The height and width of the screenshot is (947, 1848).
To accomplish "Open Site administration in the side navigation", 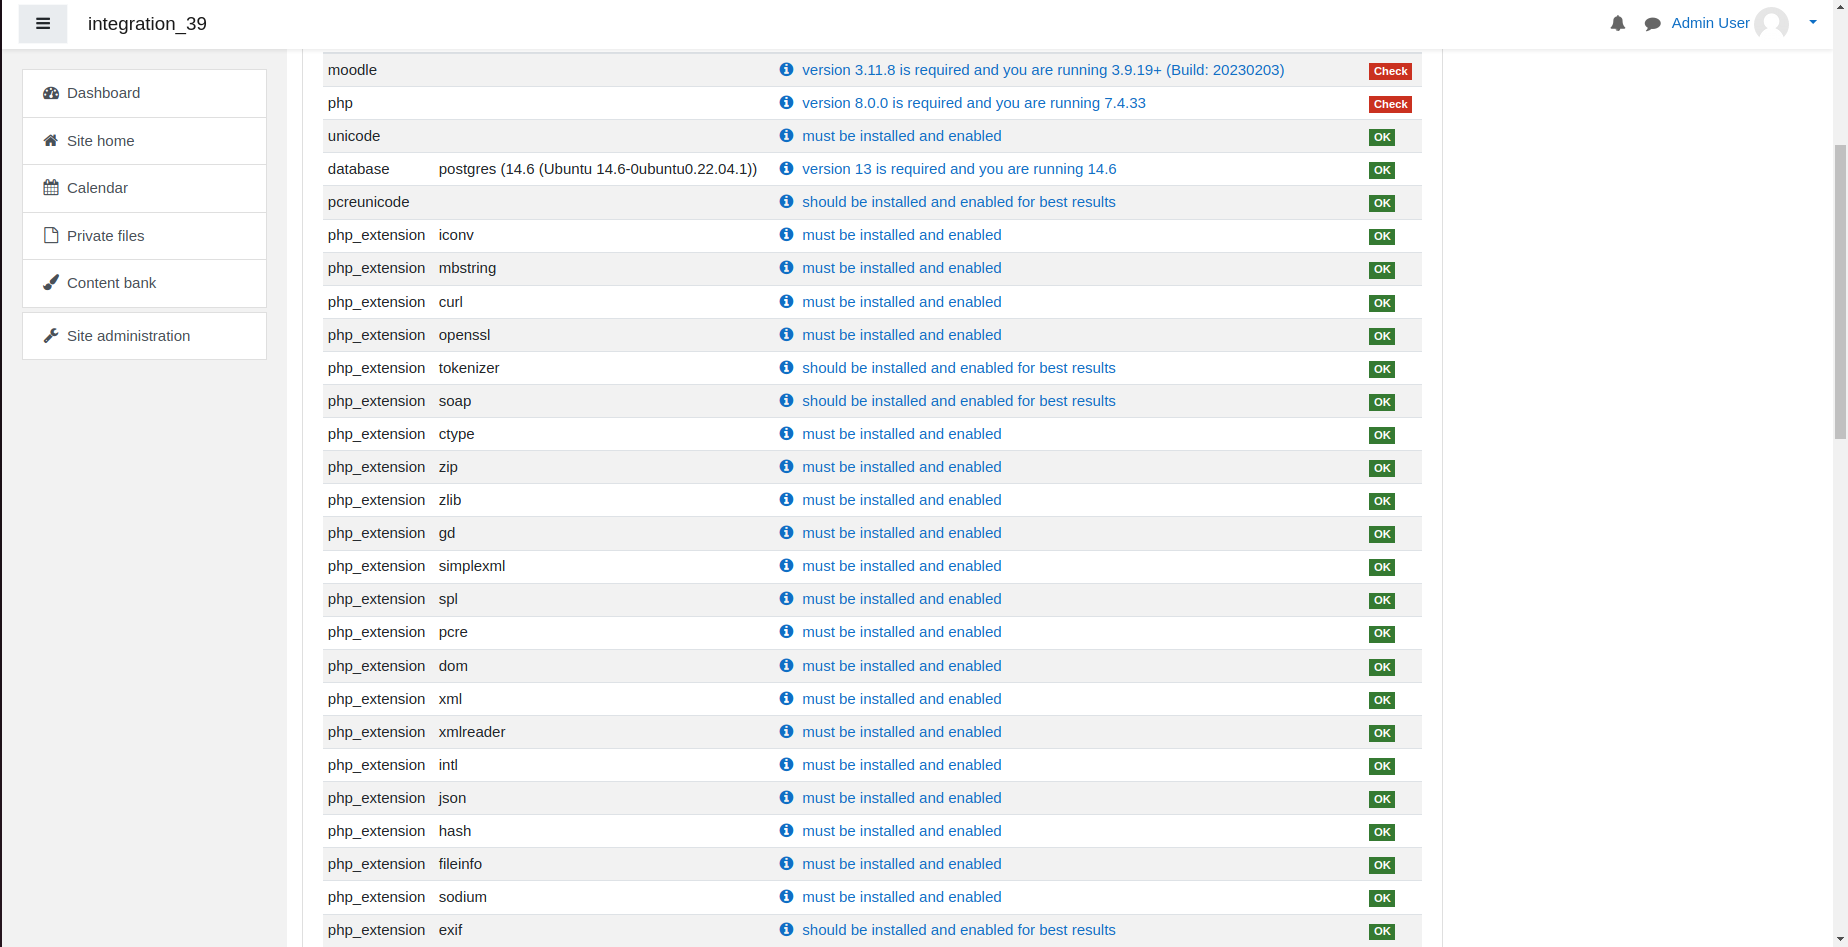I will click(x=144, y=336).
